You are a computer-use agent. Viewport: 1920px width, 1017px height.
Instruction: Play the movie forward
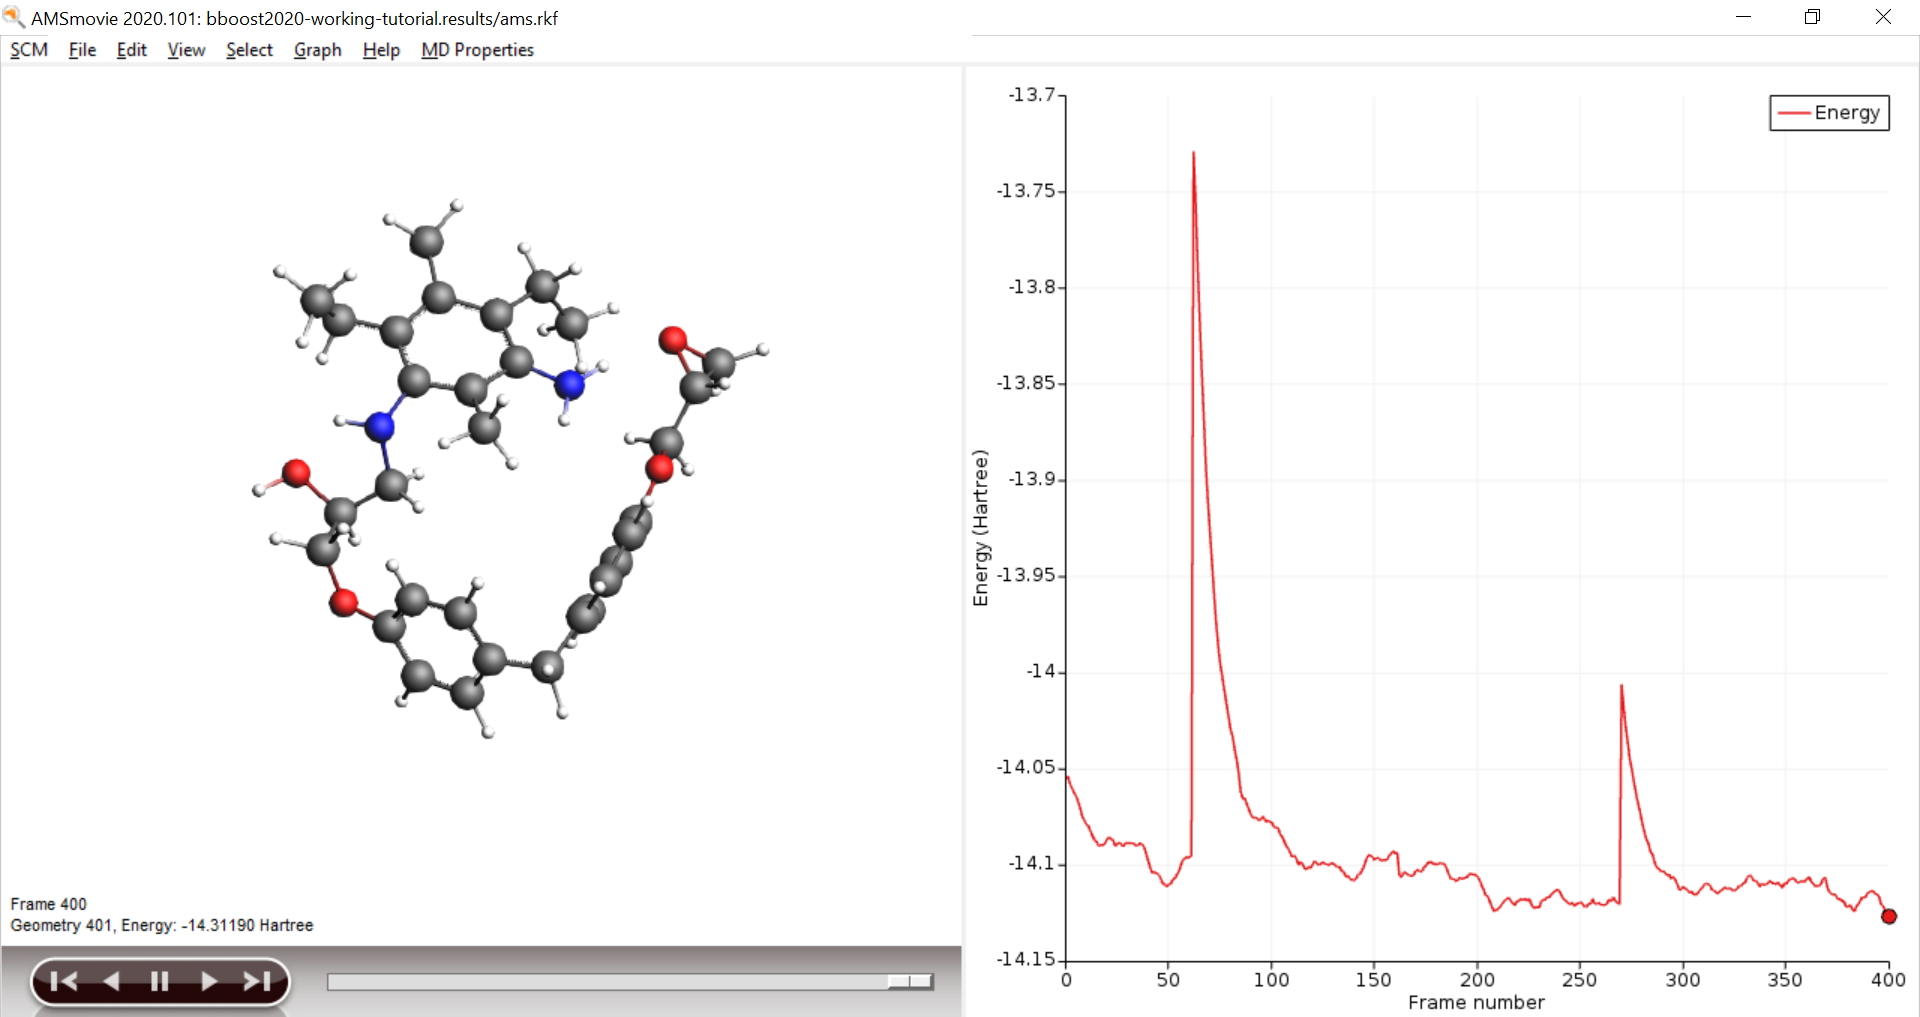point(208,981)
